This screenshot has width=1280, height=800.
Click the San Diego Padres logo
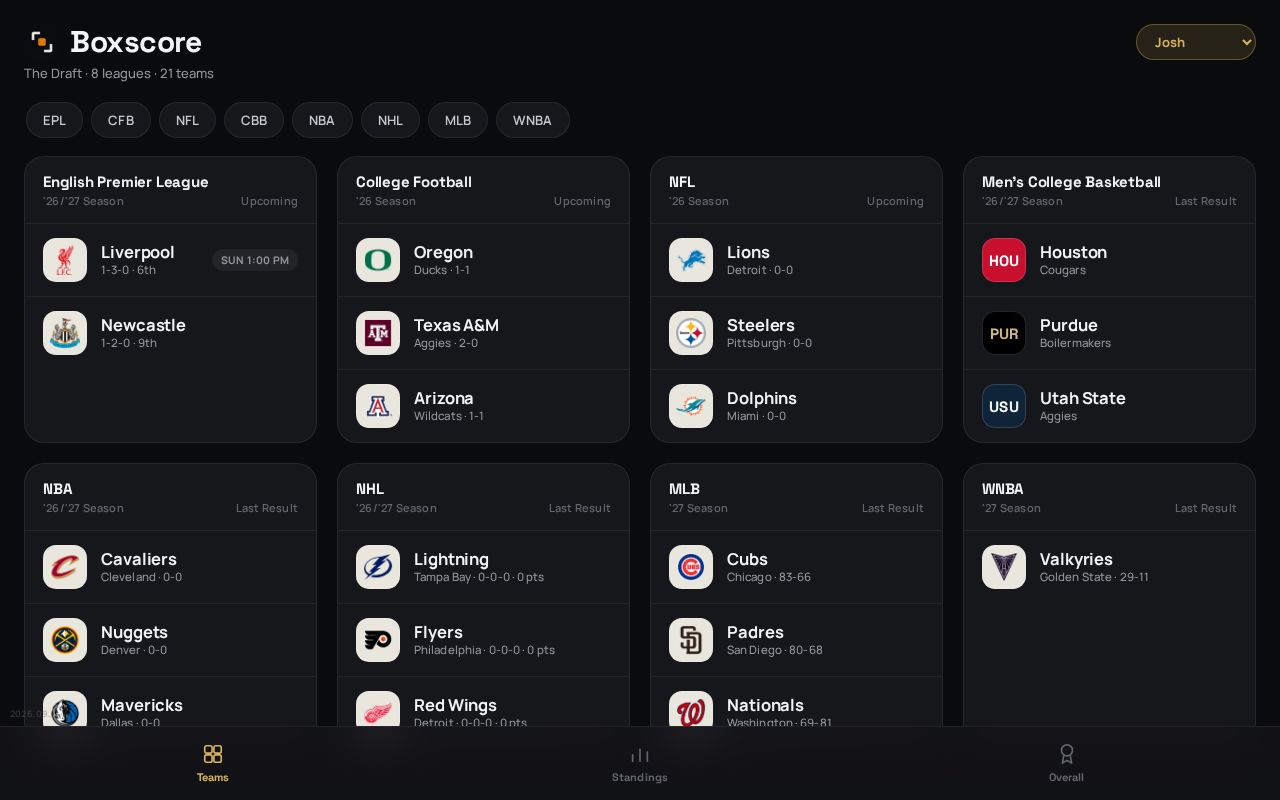[691, 640]
